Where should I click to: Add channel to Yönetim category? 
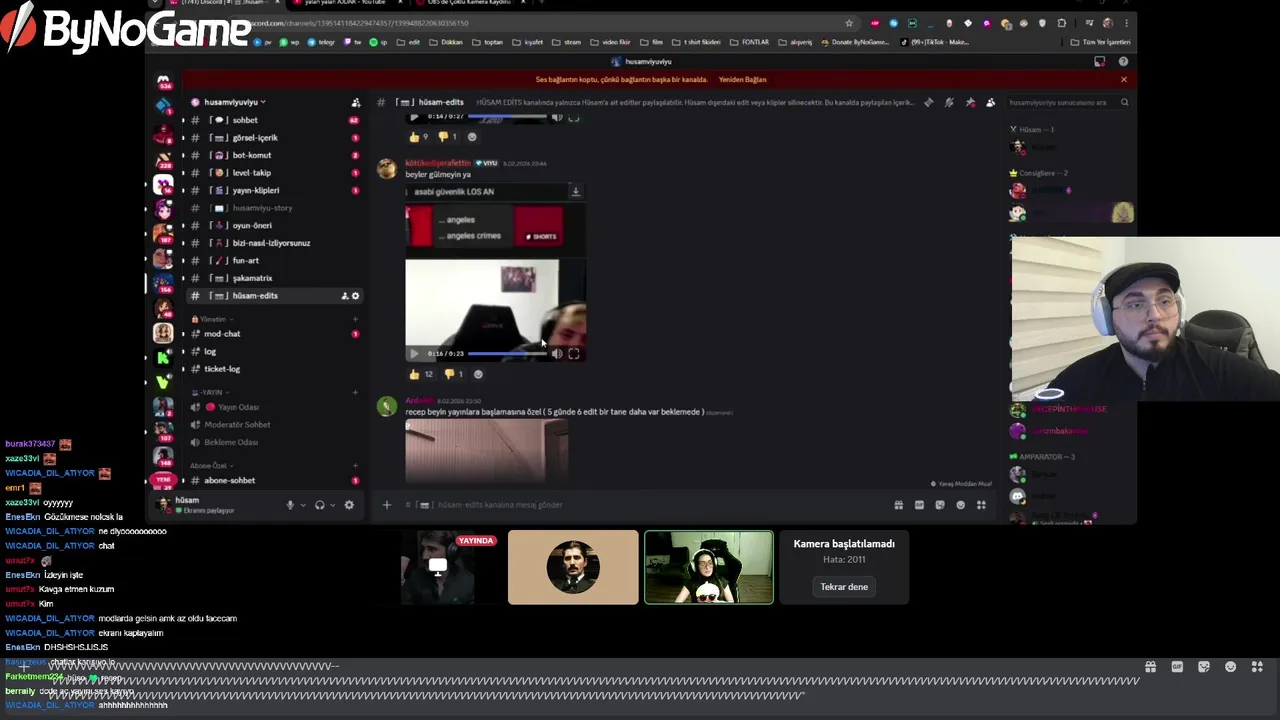[x=355, y=319]
